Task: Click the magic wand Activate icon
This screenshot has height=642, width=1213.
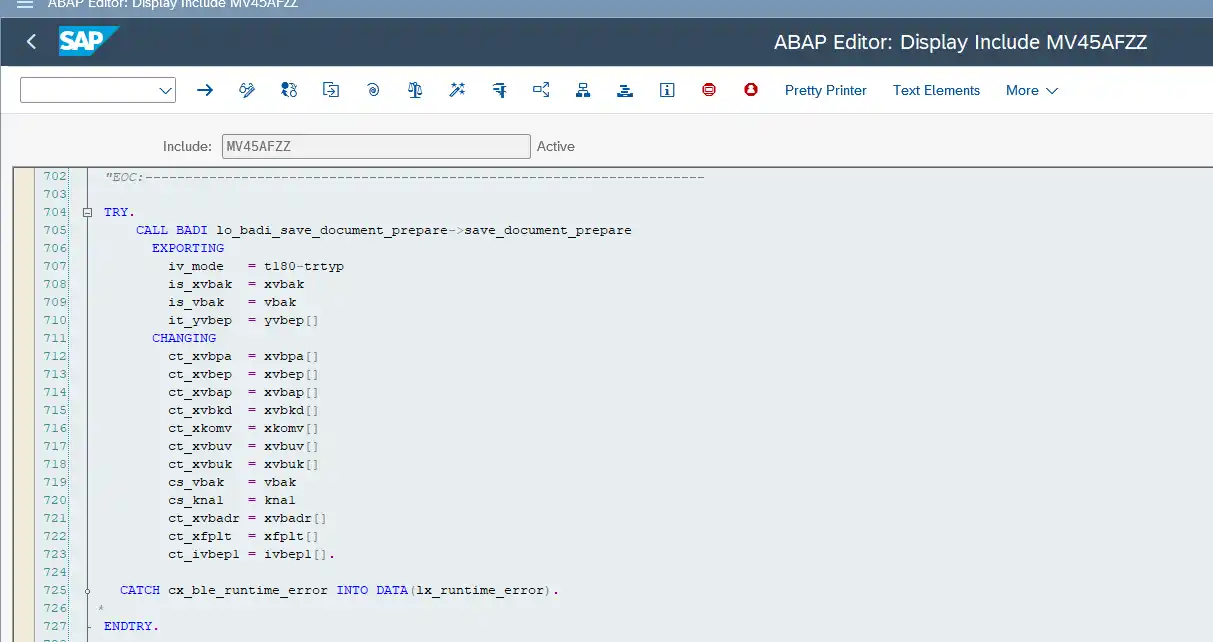Action: click(457, 90)
